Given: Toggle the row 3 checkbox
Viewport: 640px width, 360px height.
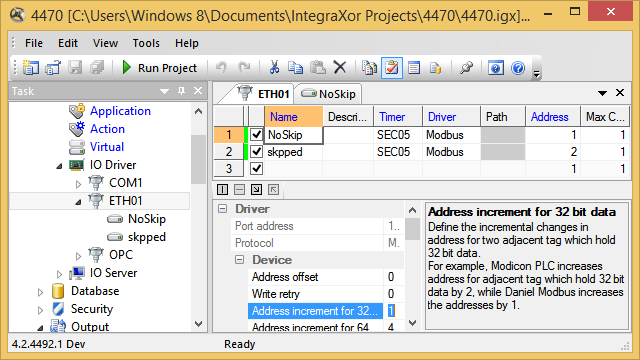Looking at the screenshot, I should pyautogui.click(x=256, y=168).
